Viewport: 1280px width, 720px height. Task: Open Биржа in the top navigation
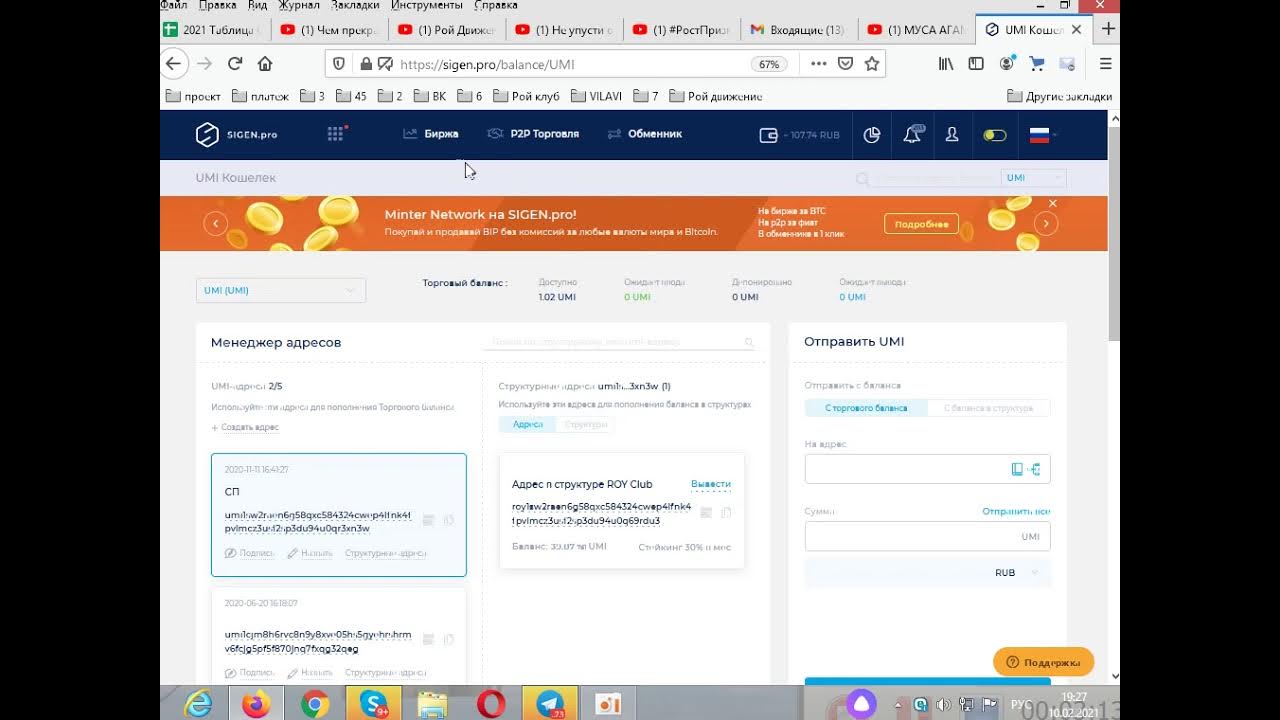click(431, 134)
